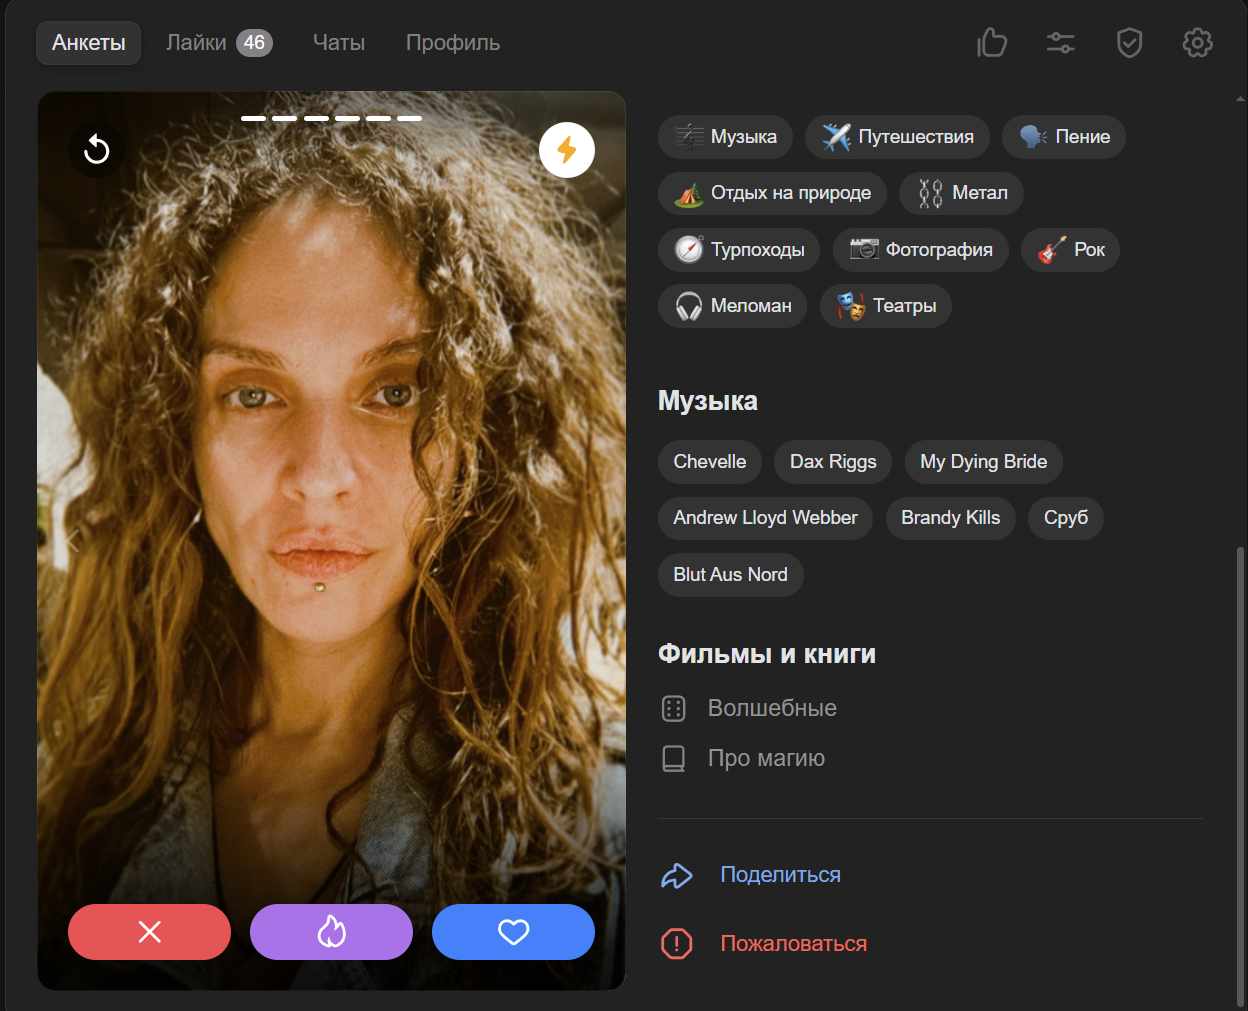1248x1011 pixels.
Task: Click the Chevelle artist chip
Action: click(710, 462)
